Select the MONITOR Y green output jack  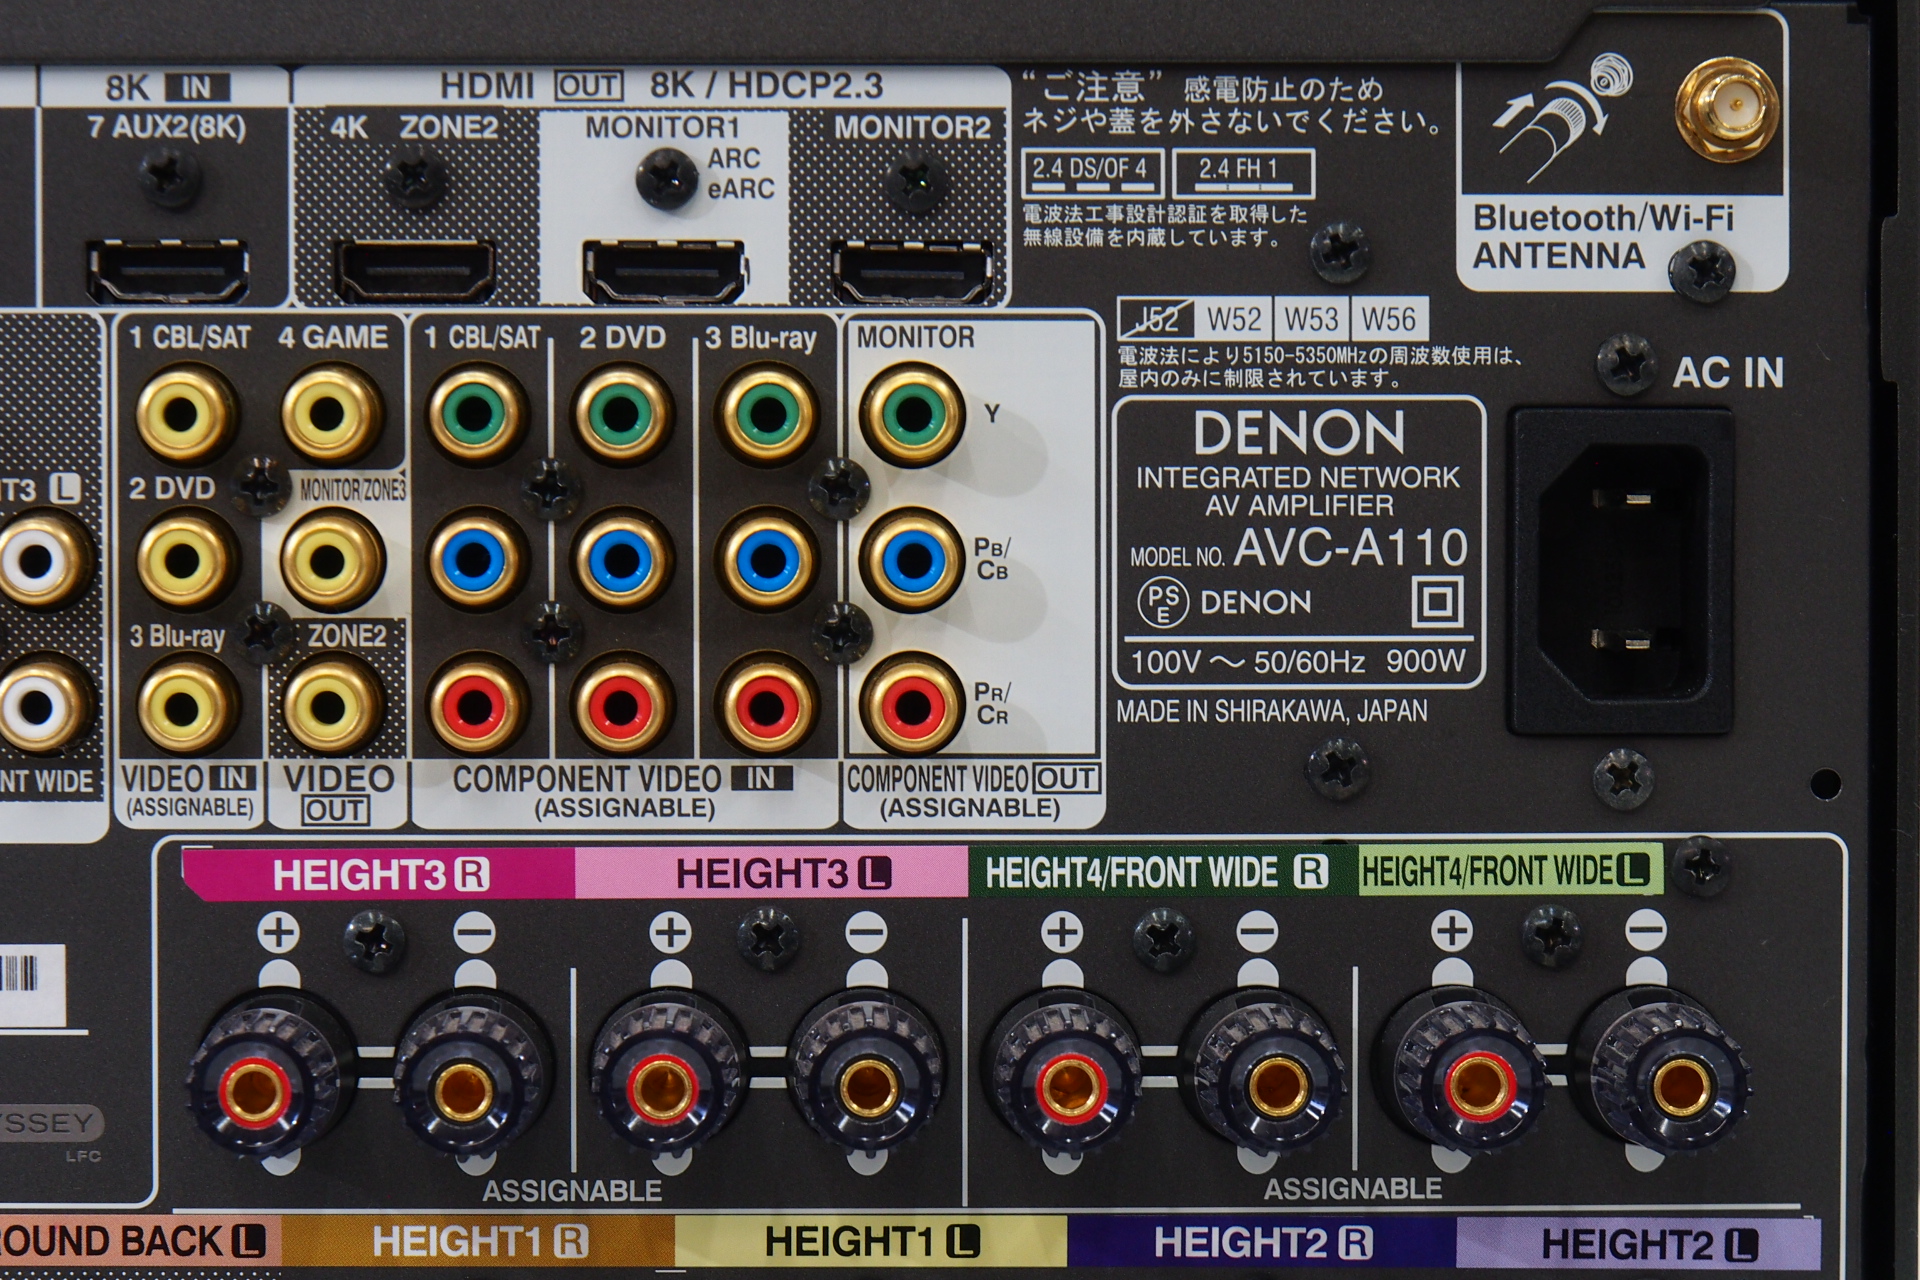coord(912,413)
